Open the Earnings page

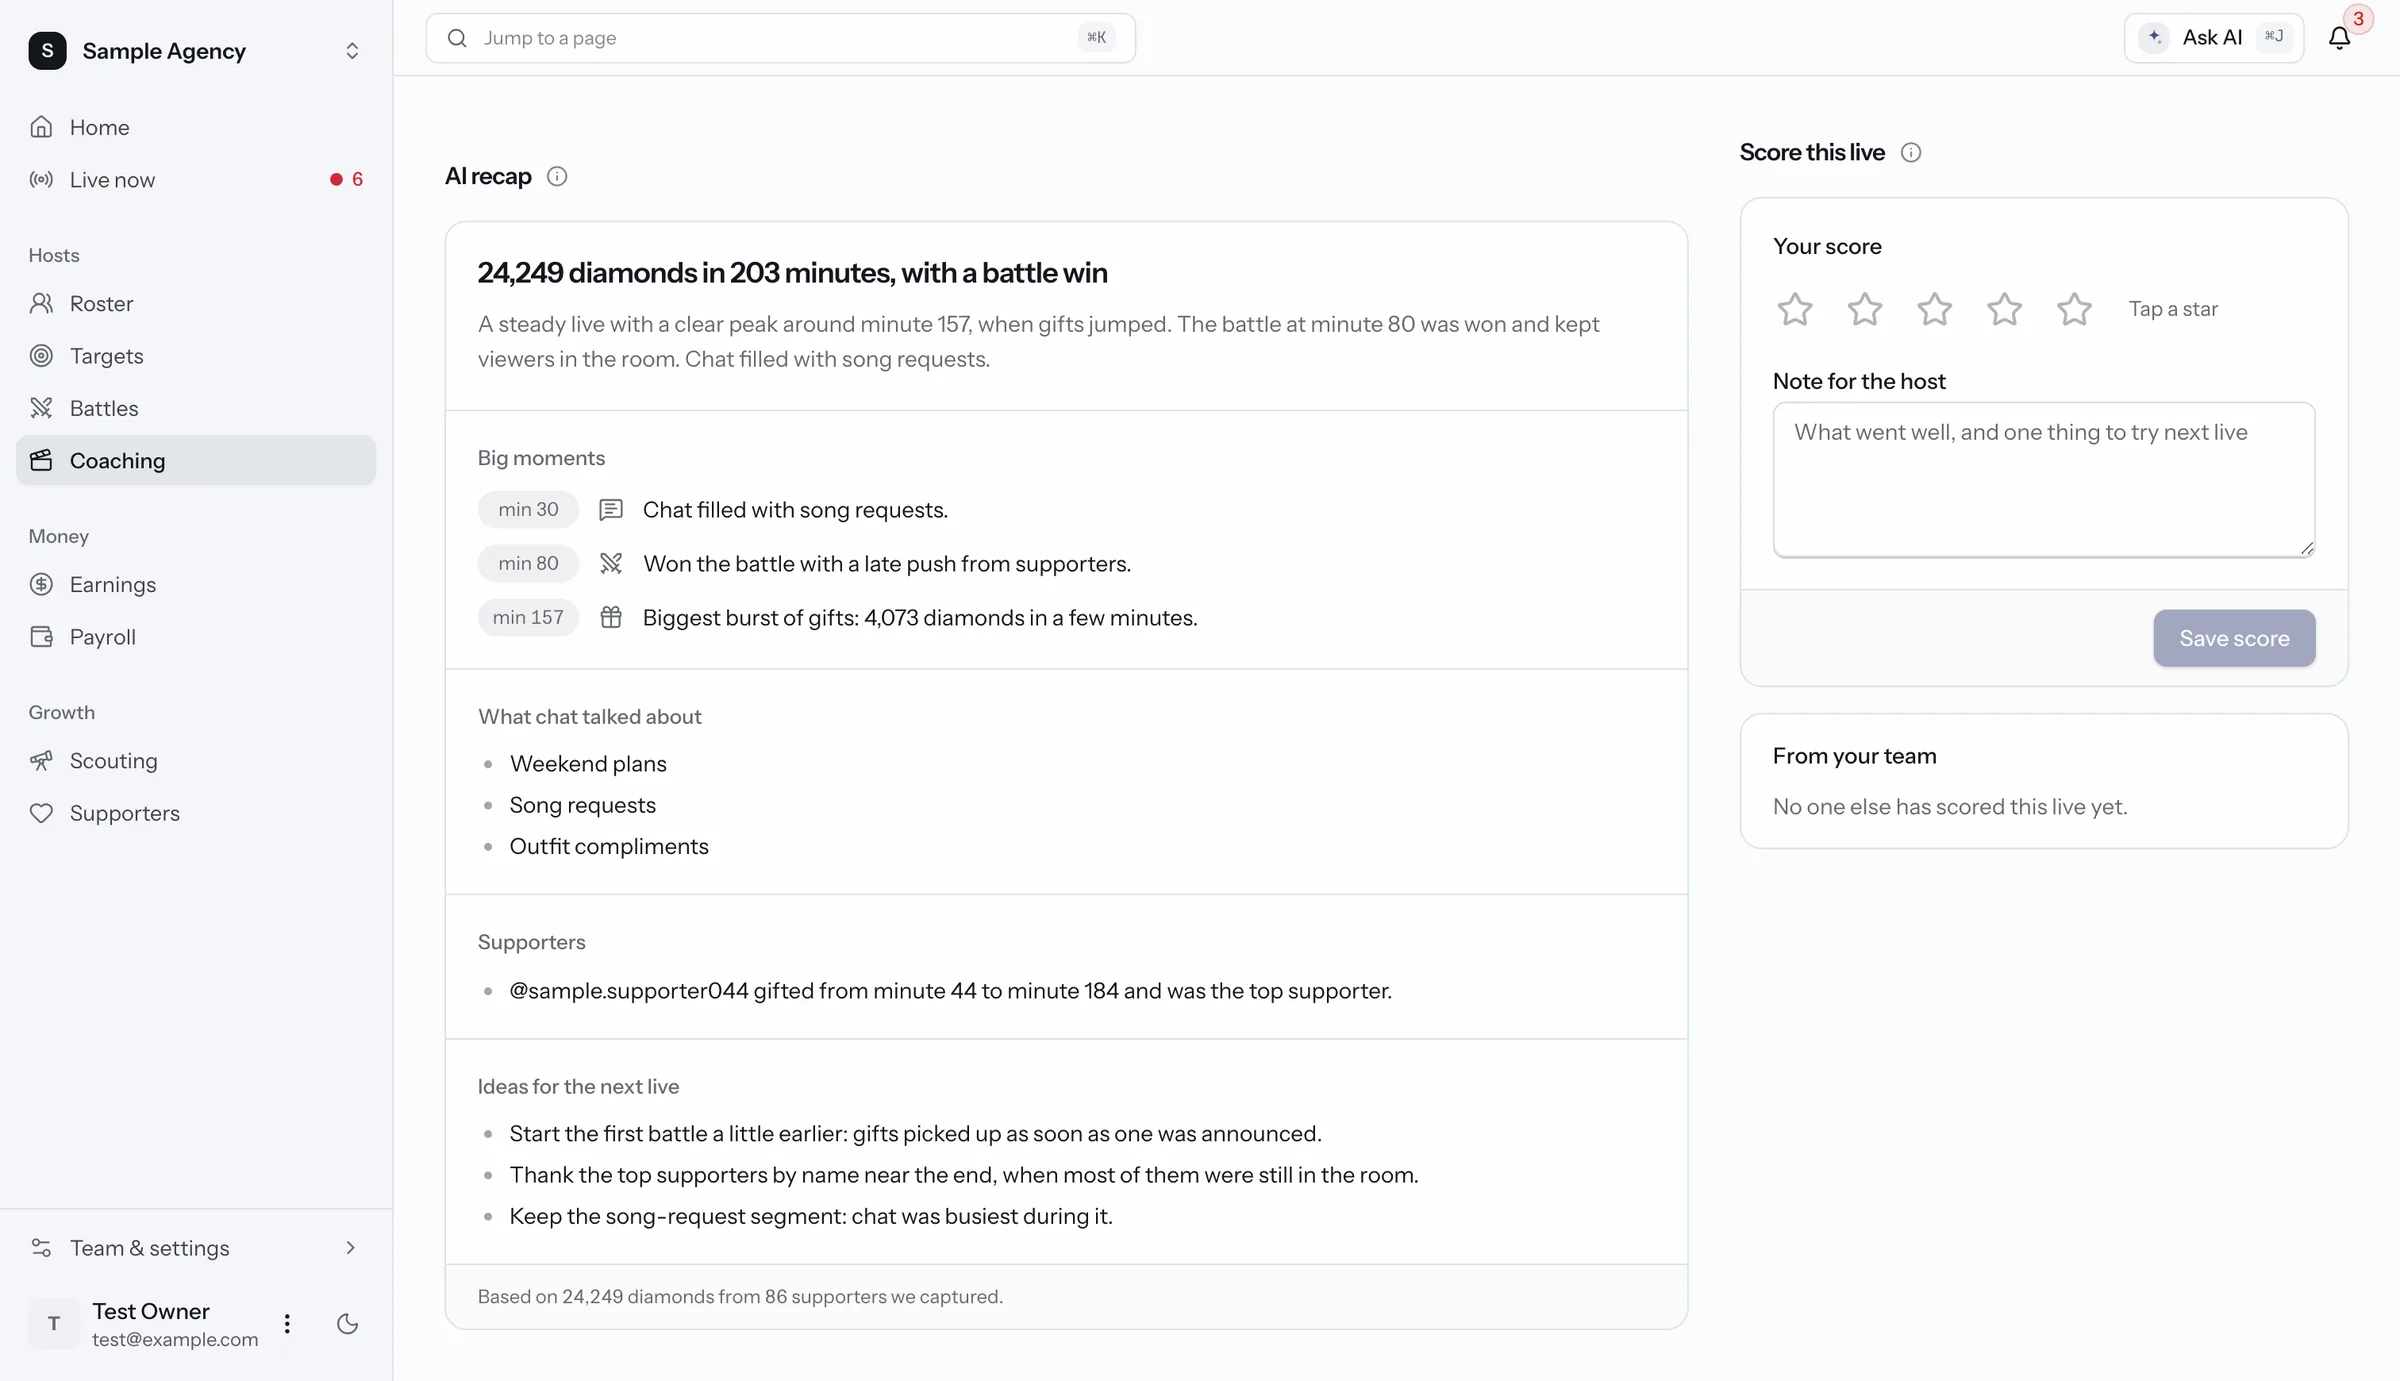click(x=196, y=584)
